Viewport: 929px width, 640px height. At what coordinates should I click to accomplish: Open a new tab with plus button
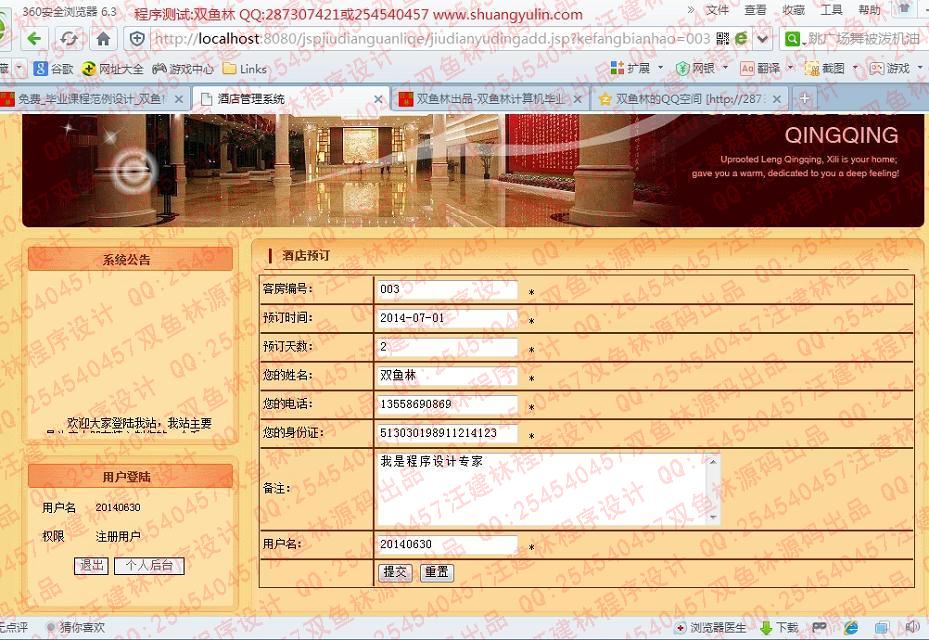(x=805, y=98)
